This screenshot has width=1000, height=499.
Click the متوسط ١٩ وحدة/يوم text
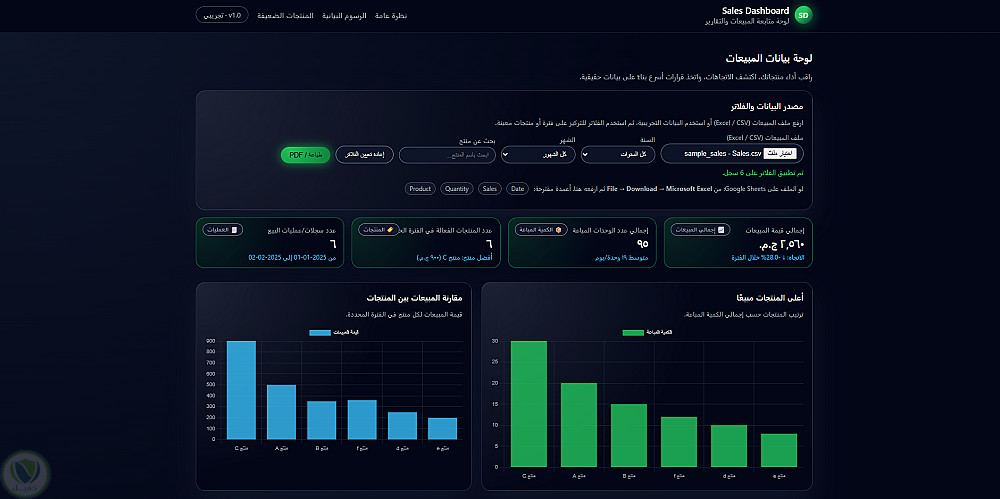(622, 258)
